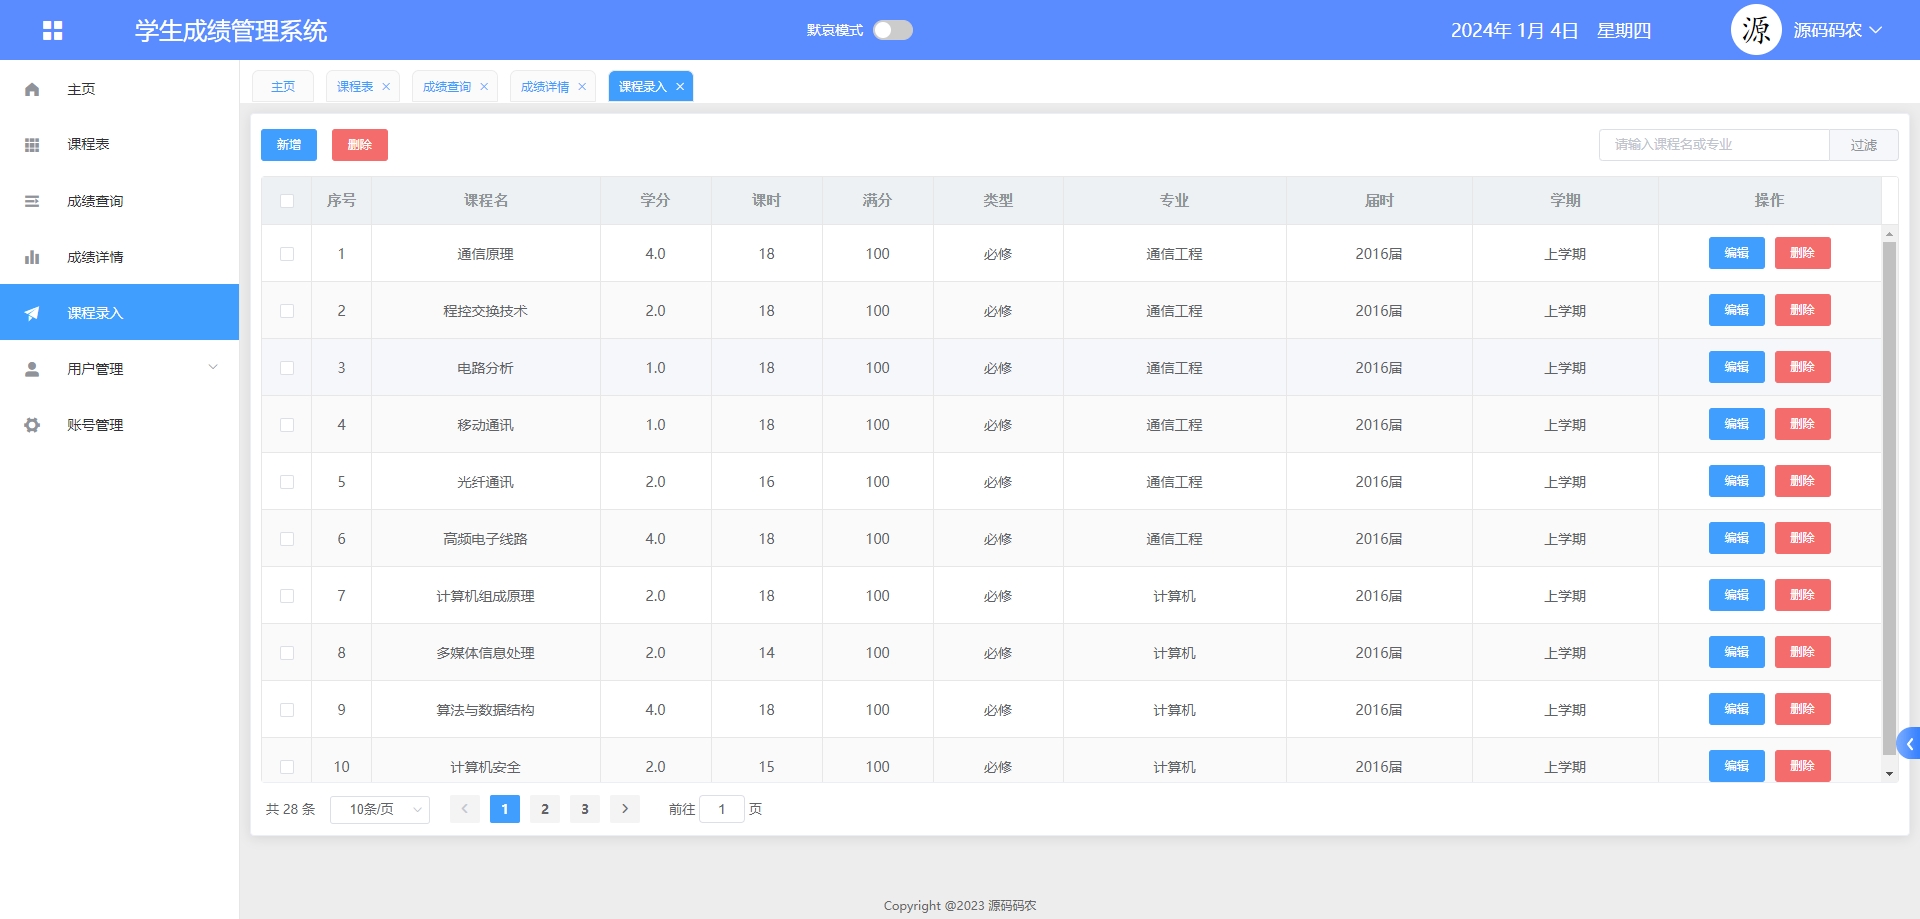Click the 用户管理 person icon
The image size is (1920, 919).
(32, 369)
